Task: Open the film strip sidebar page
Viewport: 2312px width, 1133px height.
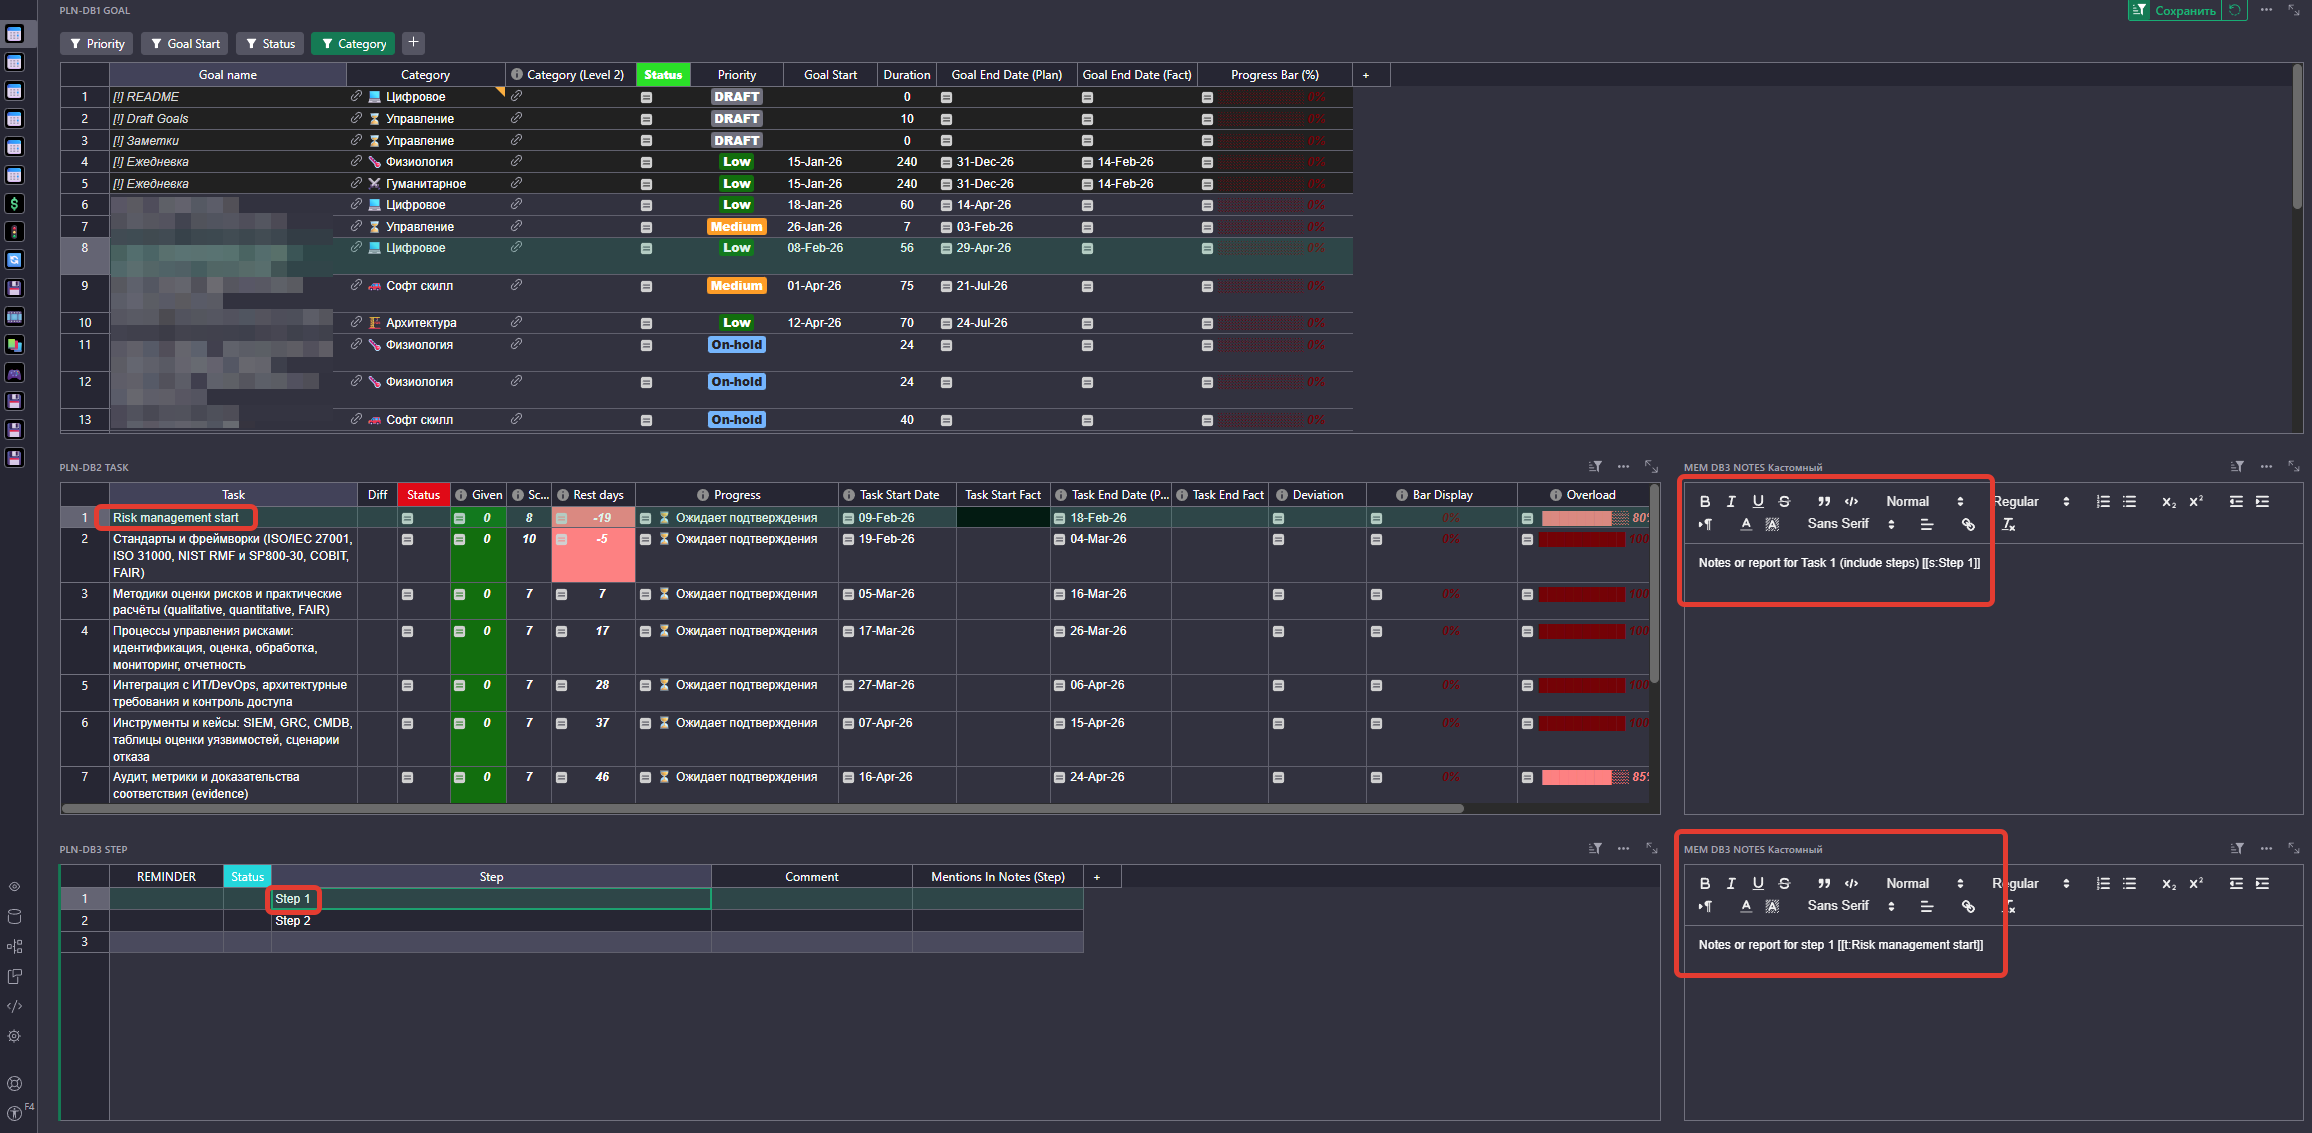Action: (x=14, y=317)
